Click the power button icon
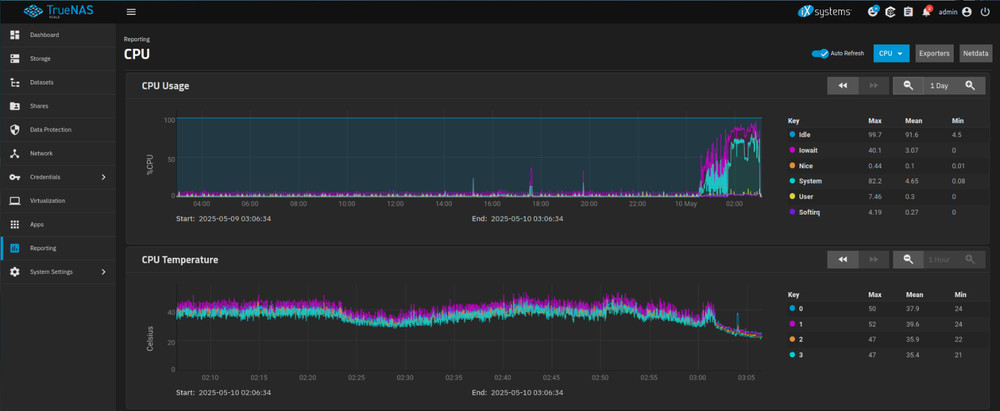 point(985,11)
